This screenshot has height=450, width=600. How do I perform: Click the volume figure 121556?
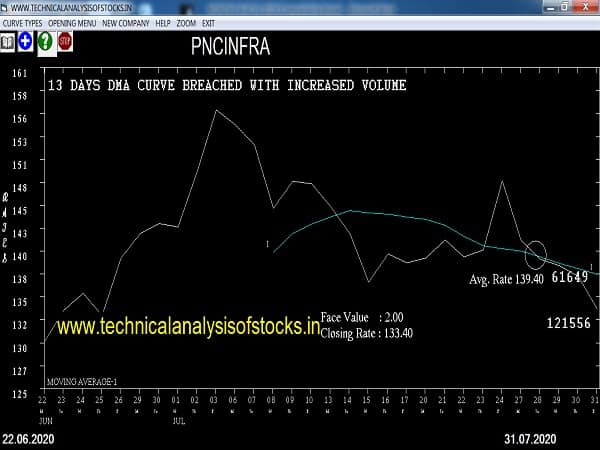[x=568, y=322]
